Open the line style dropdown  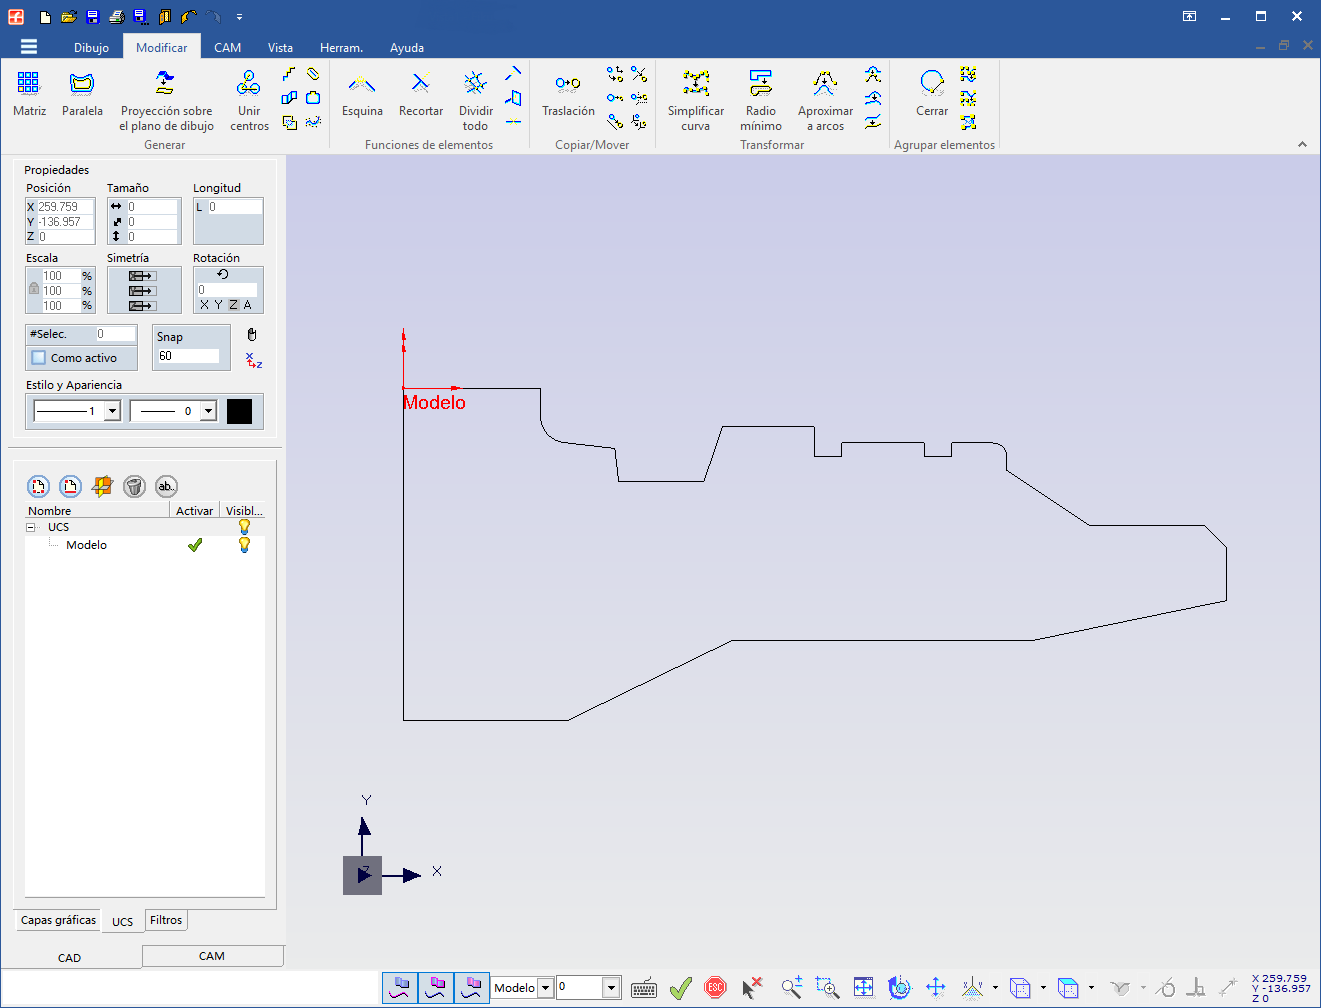113,411
